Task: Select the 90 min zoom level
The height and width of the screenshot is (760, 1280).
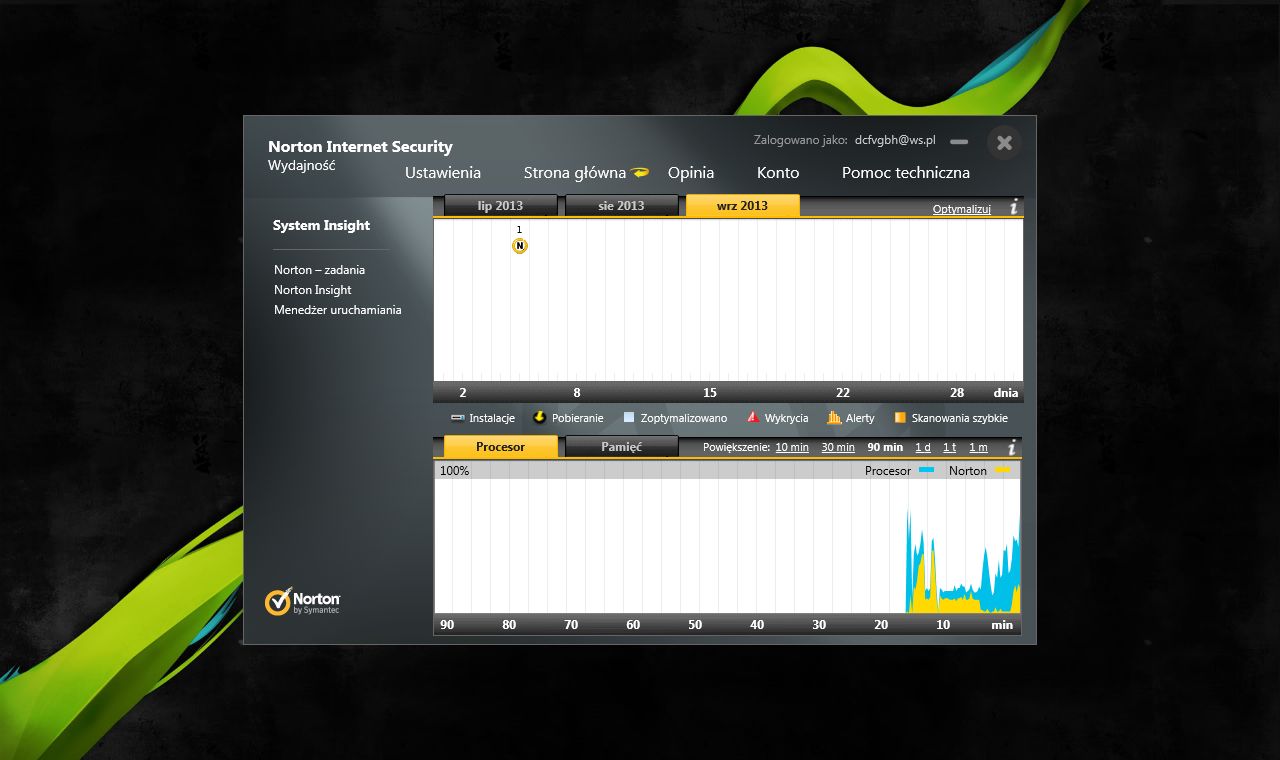Action: pyautogui.click(x=885, y=447)
